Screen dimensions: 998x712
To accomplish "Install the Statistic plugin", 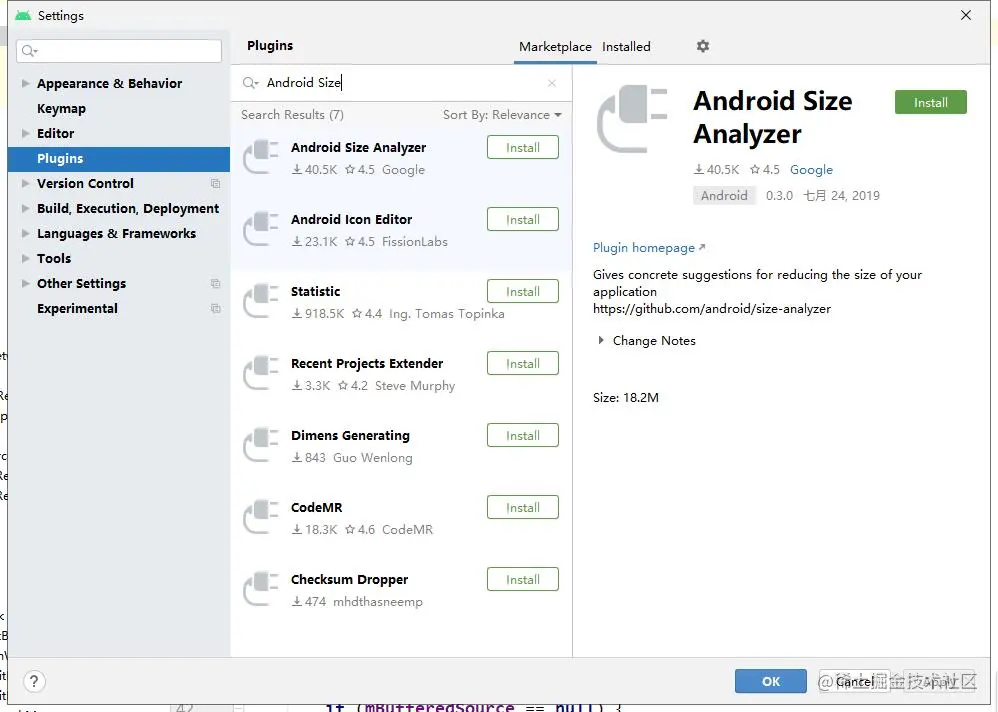I will [523, 291].
